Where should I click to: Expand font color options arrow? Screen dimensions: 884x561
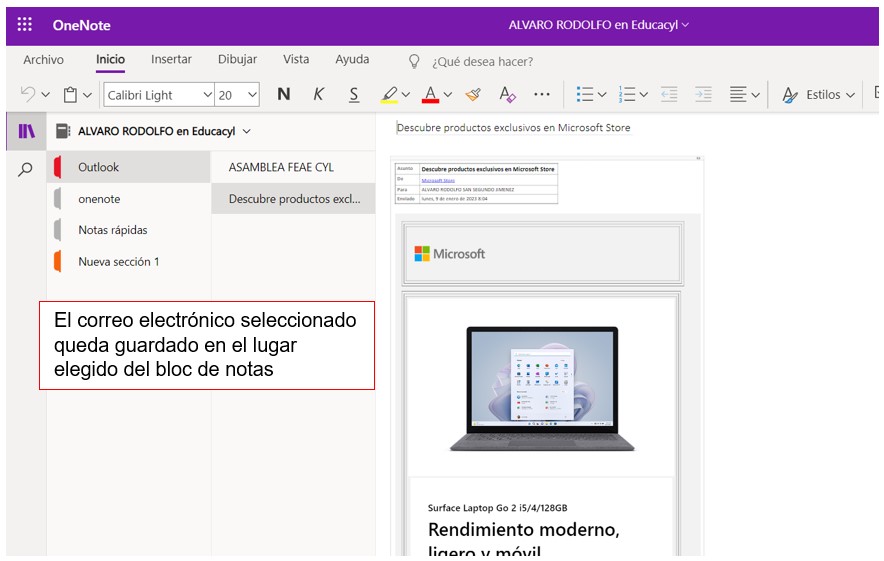448,95
